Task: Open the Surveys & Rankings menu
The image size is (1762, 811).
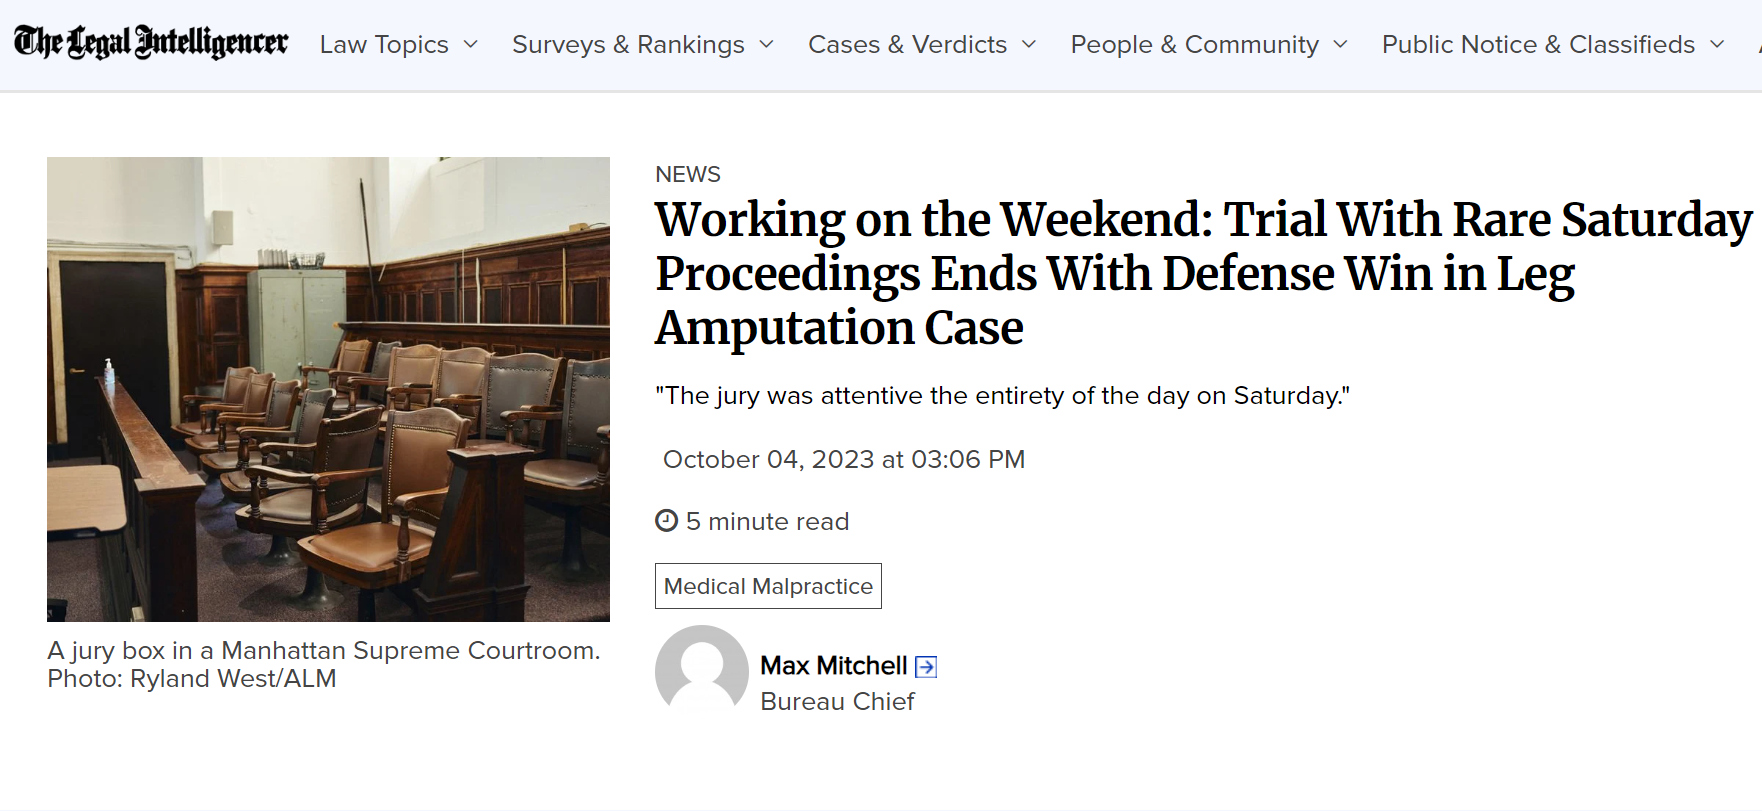Action: (x=628, y=44)
